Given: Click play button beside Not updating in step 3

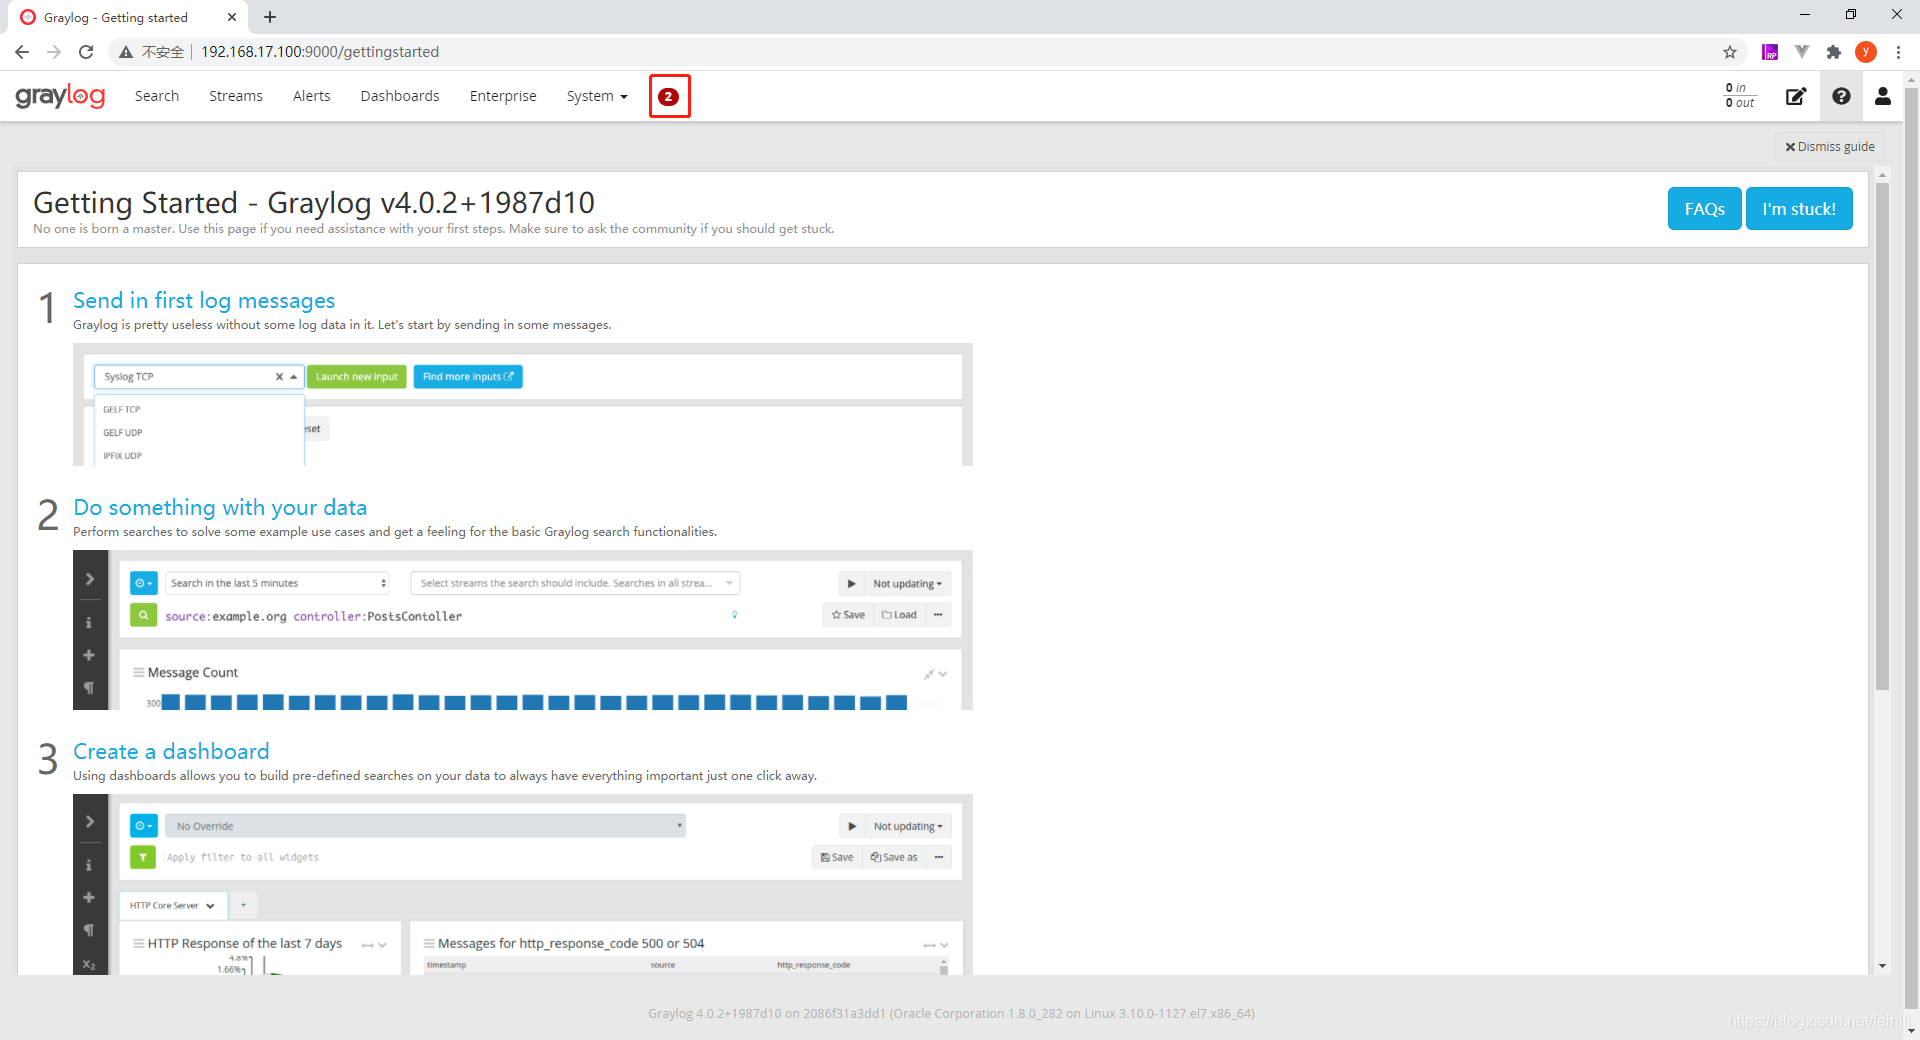Looking at the screenshot, I should point(852,826).
